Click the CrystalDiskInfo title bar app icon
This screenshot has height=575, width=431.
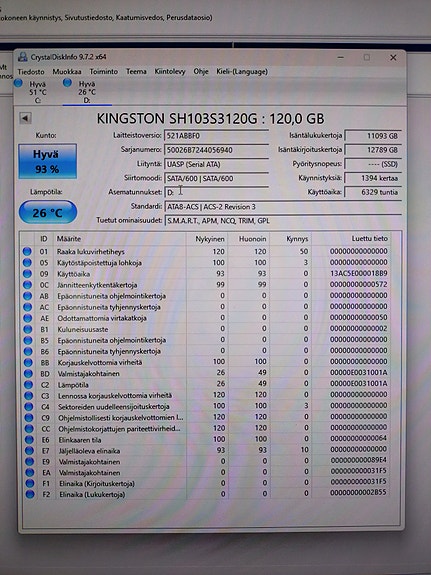click(x=23, y=57)
